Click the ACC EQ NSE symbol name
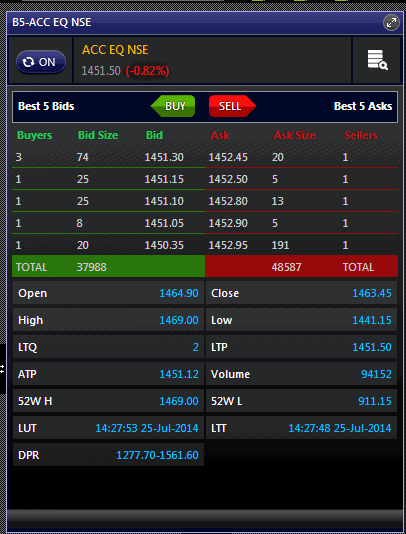Viewport: 406px width, 534px height. click(115, 50)
